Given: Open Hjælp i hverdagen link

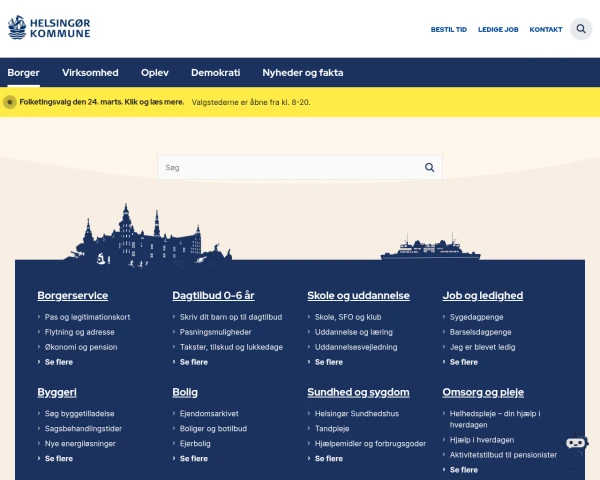Looking at the screenshot, I should (x=482, y=440).
